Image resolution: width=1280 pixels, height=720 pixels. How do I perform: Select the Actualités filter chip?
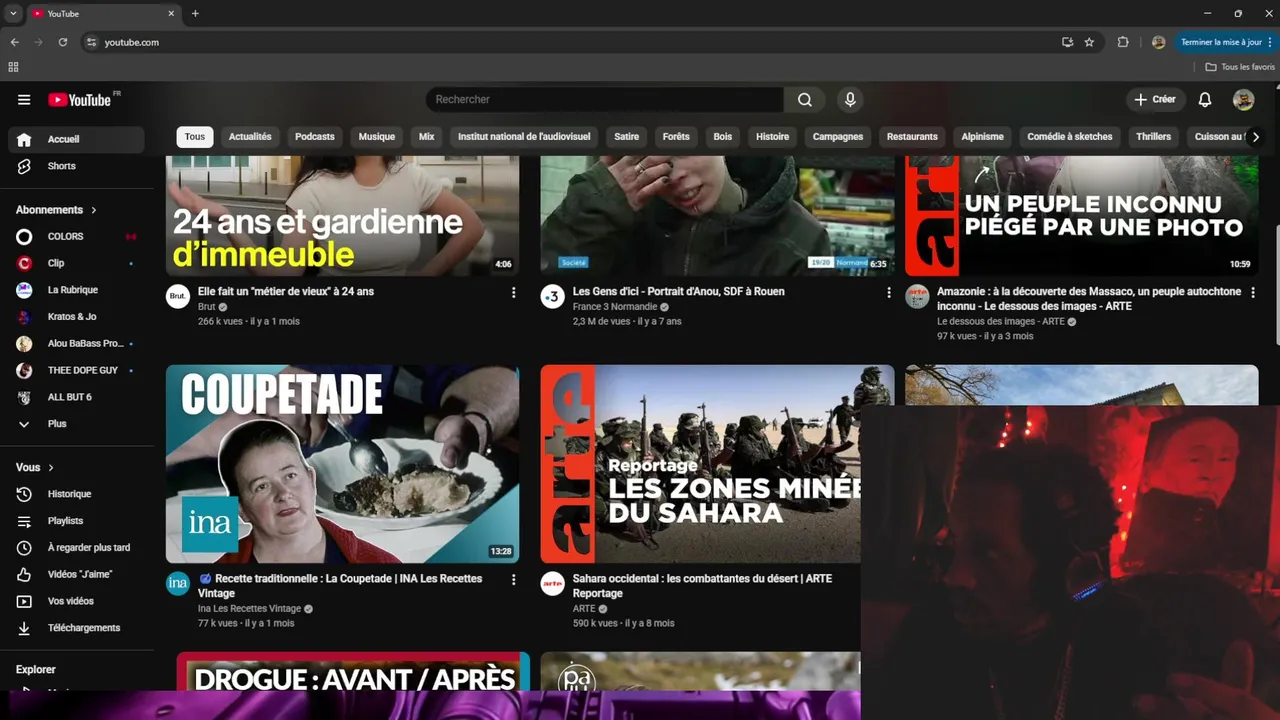pos(250,137)
